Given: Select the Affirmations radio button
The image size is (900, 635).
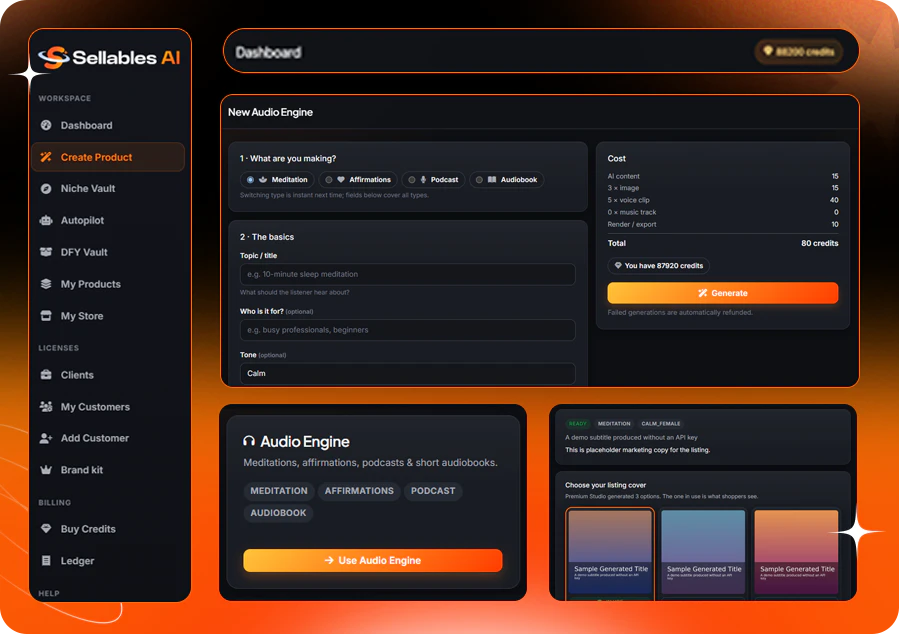Looking at the screenshot, I should tap(329, 180).
